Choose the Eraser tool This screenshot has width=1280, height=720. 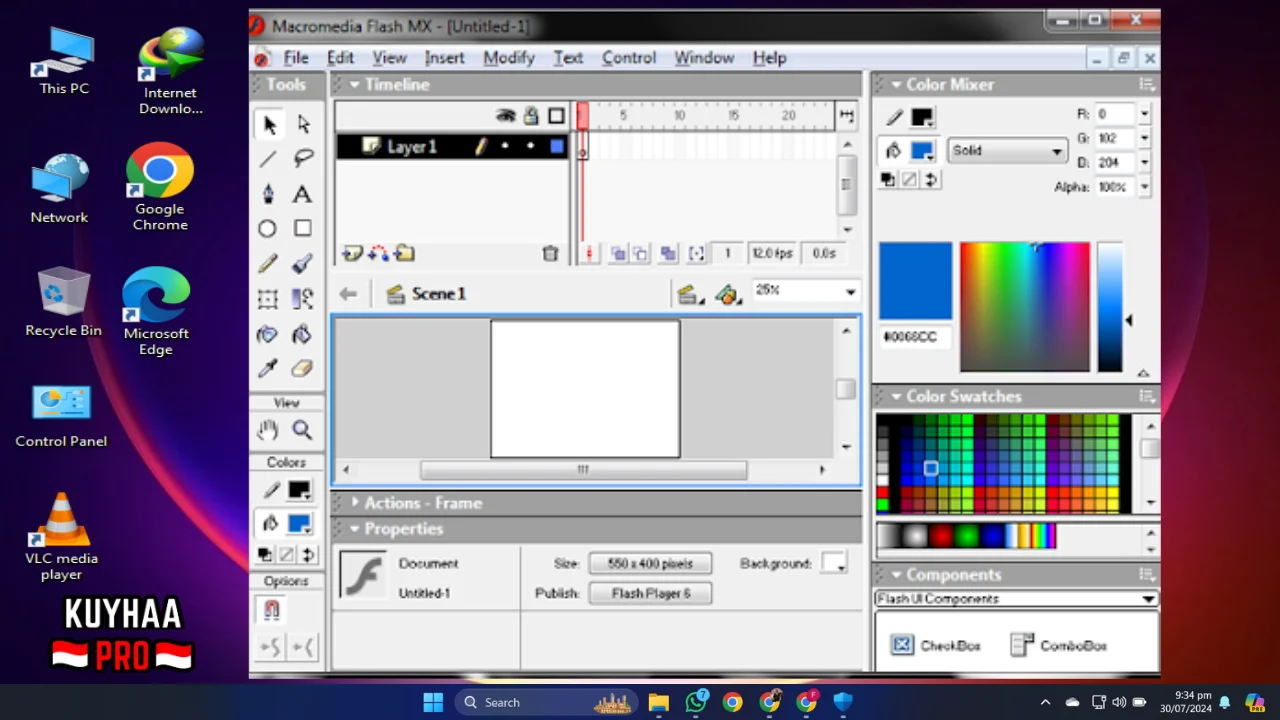[x=303, y=369]
